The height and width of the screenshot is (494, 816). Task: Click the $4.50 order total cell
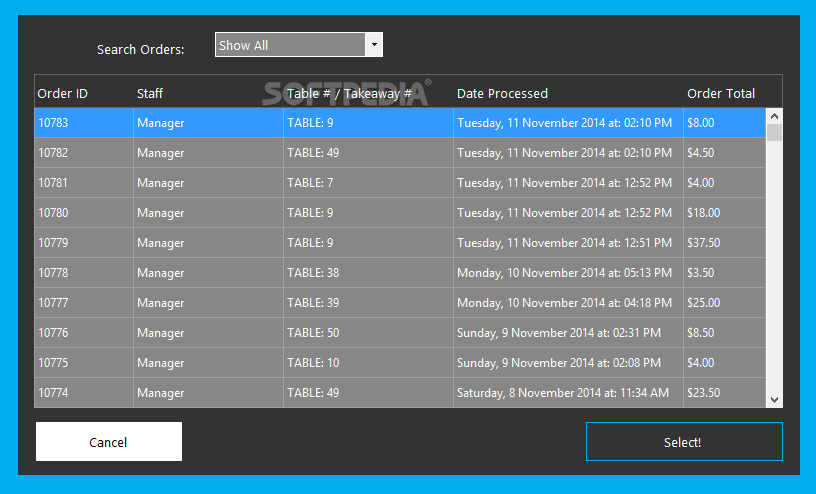pos(724,153)
